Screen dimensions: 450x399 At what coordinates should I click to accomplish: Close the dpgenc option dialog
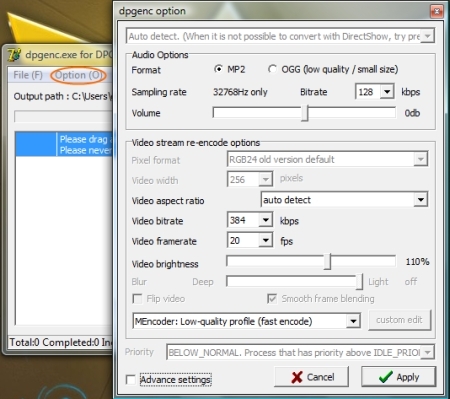(436, 12)
